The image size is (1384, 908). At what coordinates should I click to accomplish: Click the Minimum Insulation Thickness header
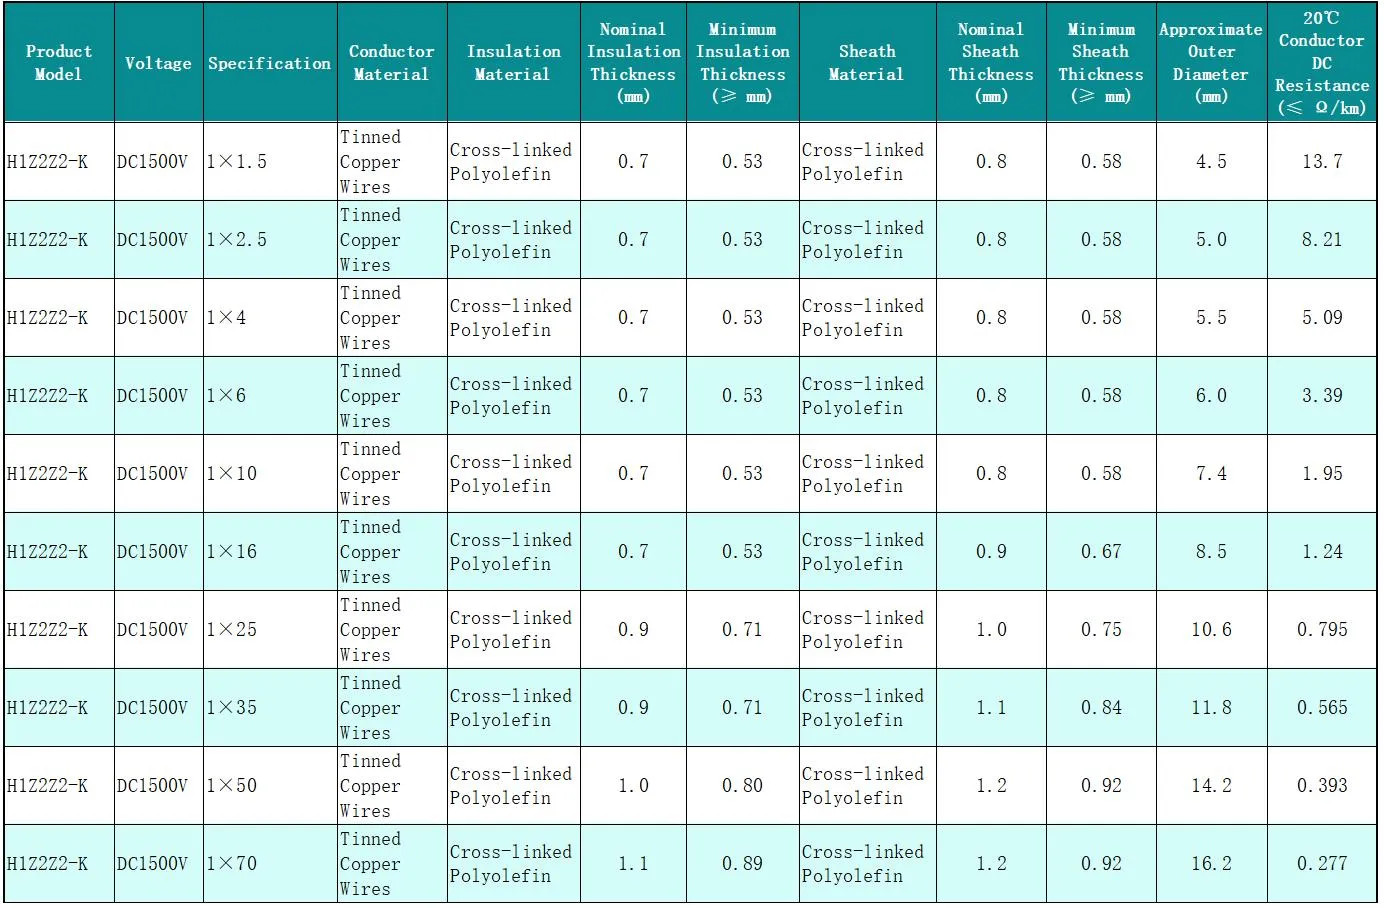[743, 62]
